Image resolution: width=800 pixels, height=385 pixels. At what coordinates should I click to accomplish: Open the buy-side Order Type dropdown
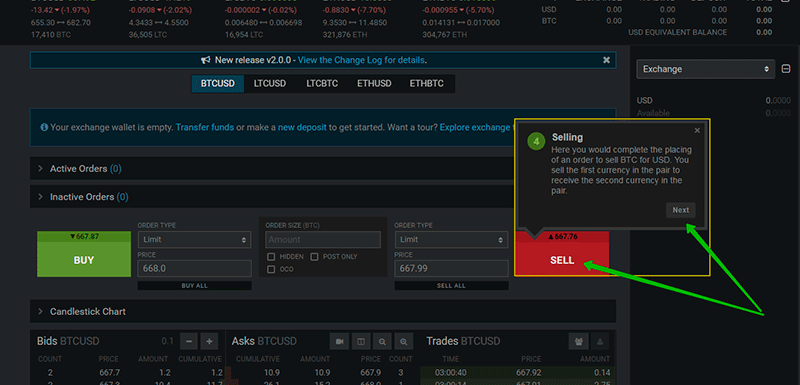[x=194, y=240]
